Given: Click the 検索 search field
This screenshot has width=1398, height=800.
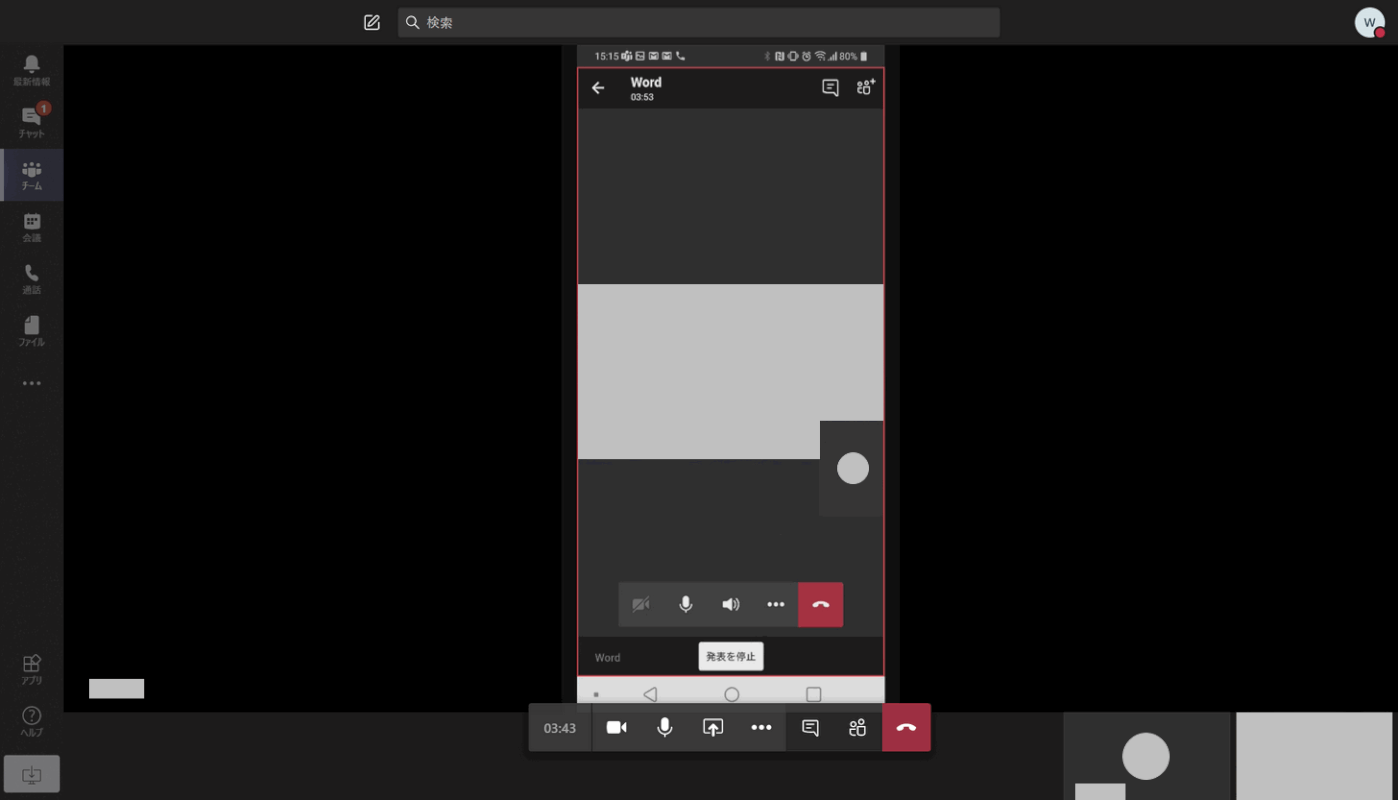Looking at the screenshot, I should tap(698, 21).
